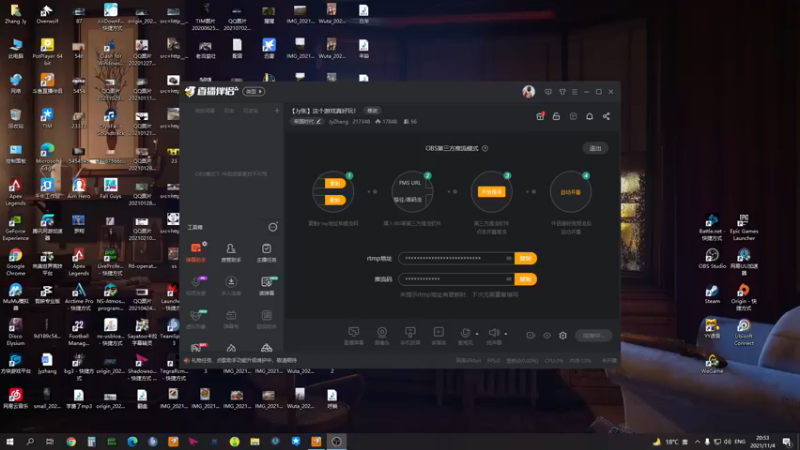Click the 麦克风 microphone icon
Image resolution: width=800 pixels, height=450 pixels.
(x=465, y=333)
